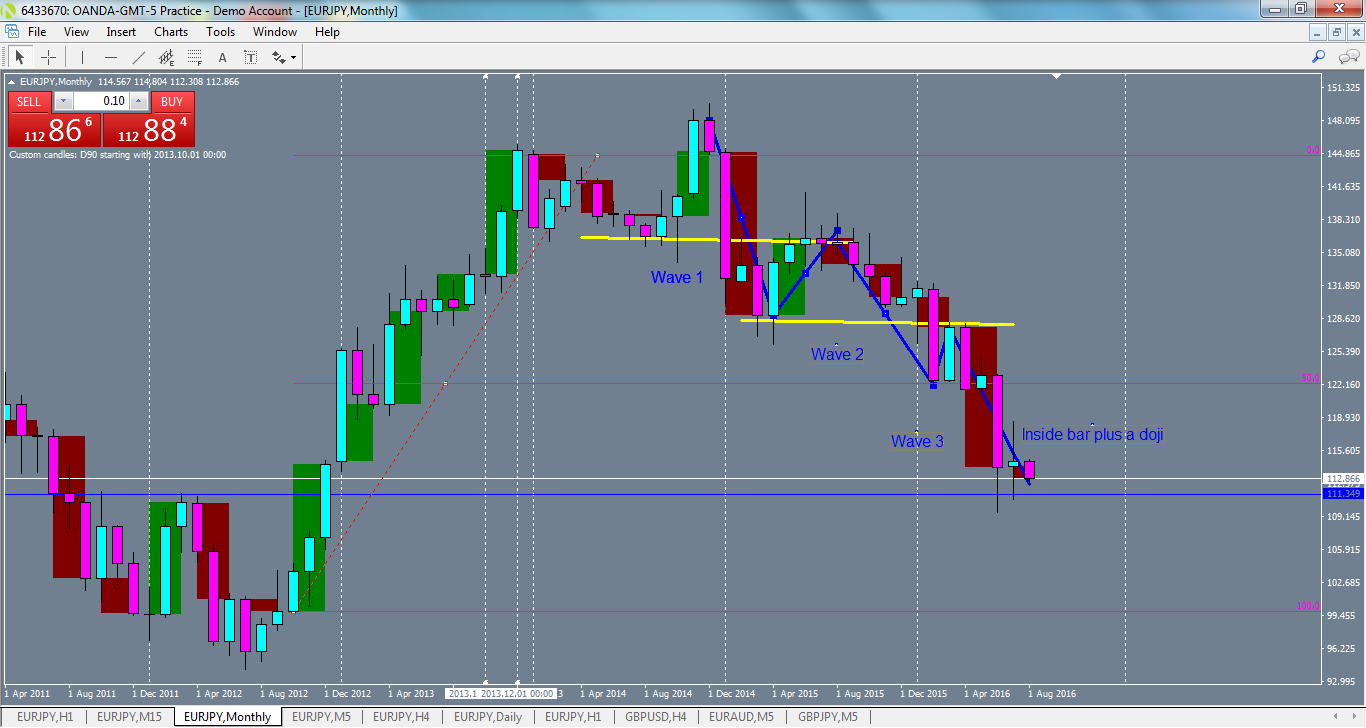The width and height of the screenshot is (1366, 728).
Task: Select the horizontal line drawing tool
Action: 111,57
